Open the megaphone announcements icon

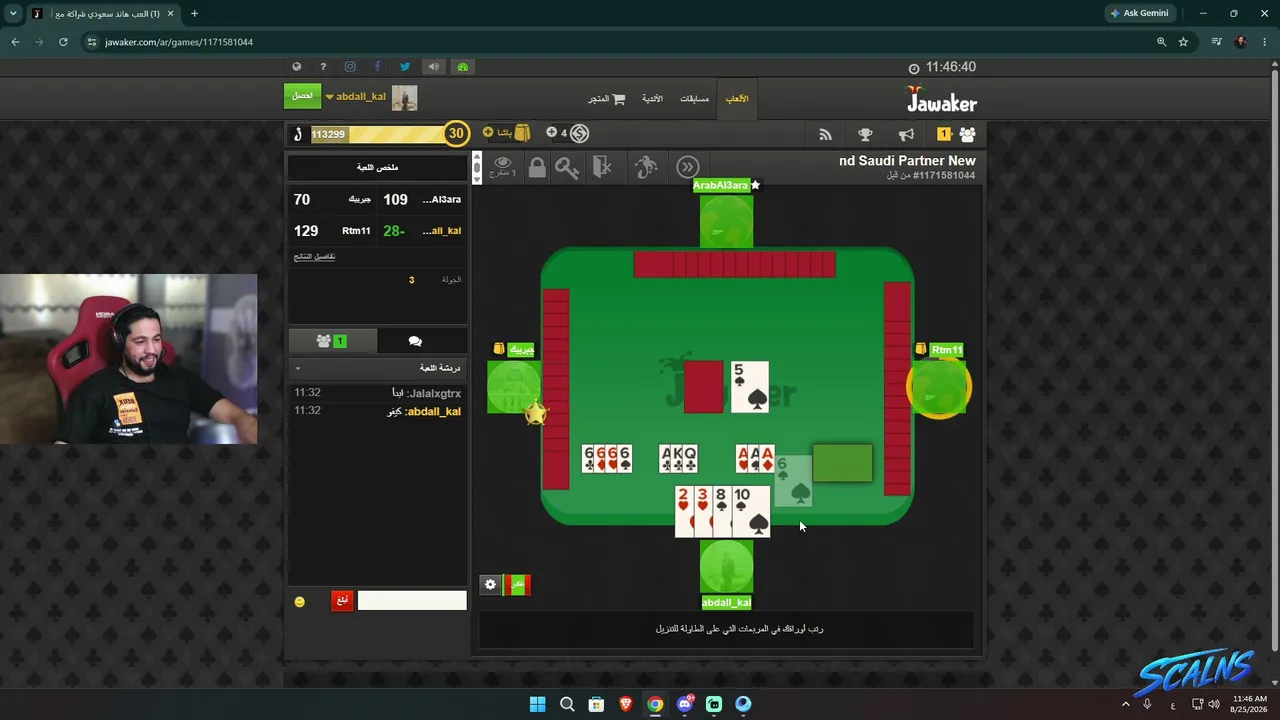click(906, 134)
